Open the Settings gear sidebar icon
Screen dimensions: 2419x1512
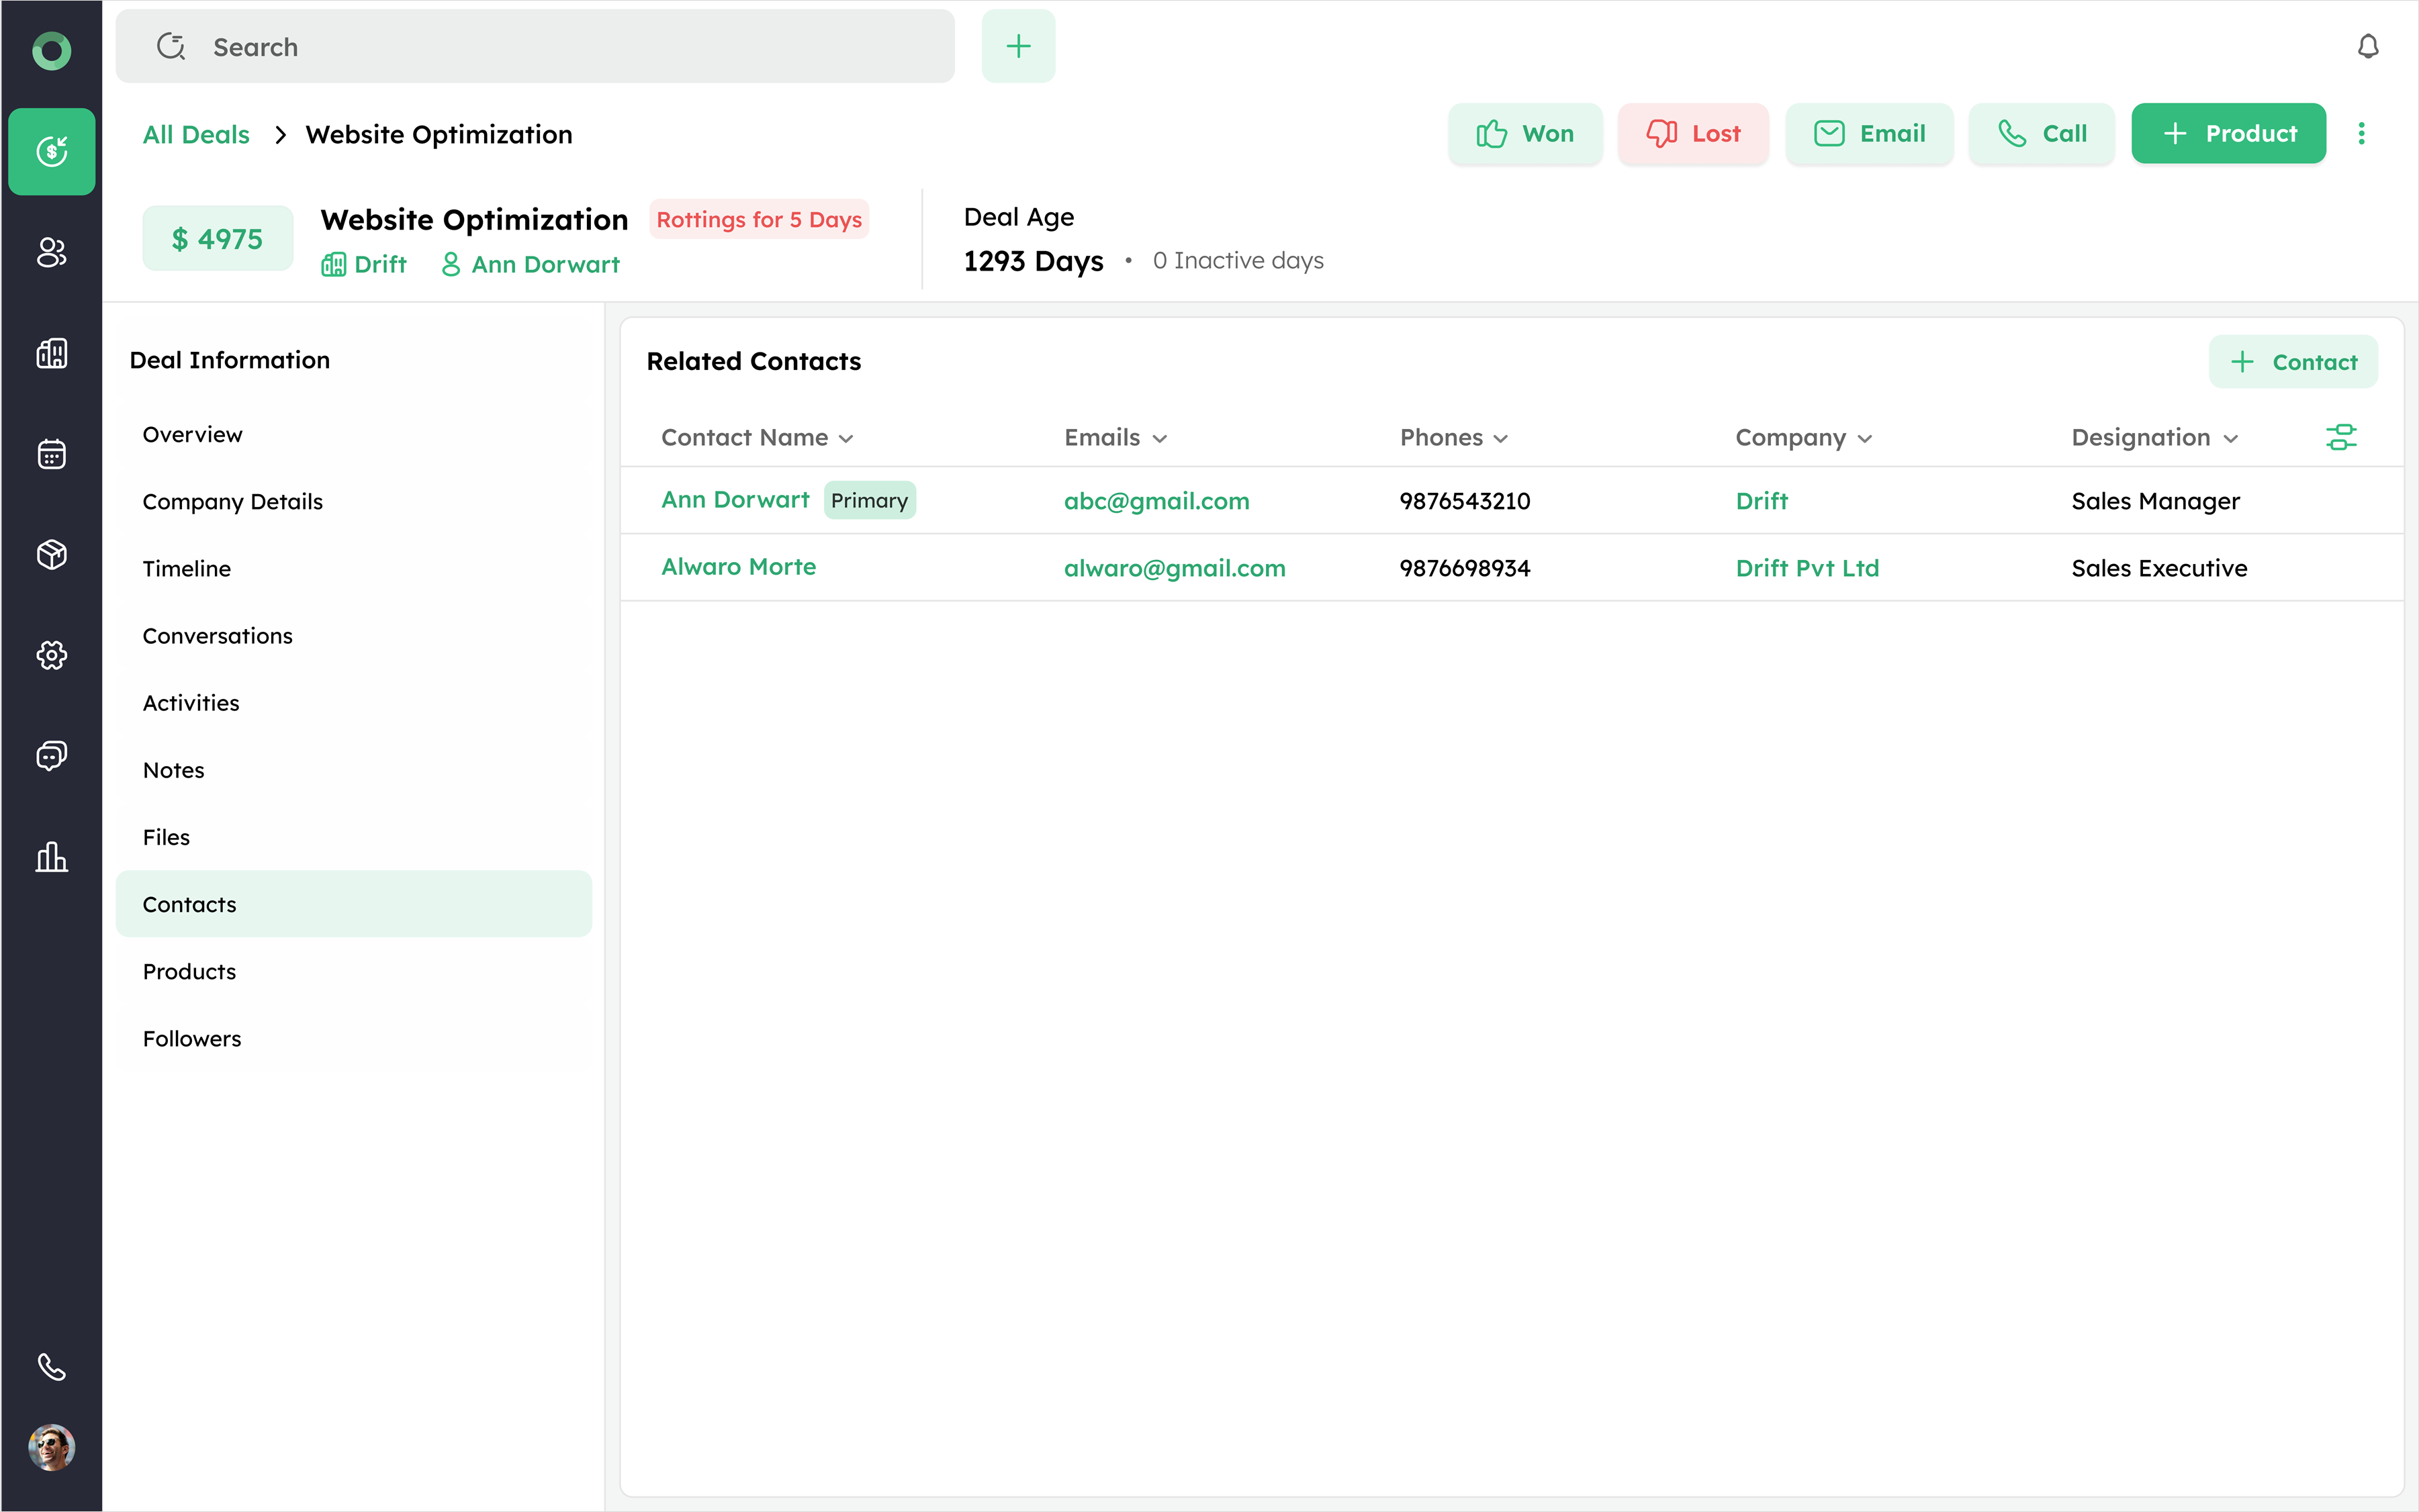tap(51, 655)
